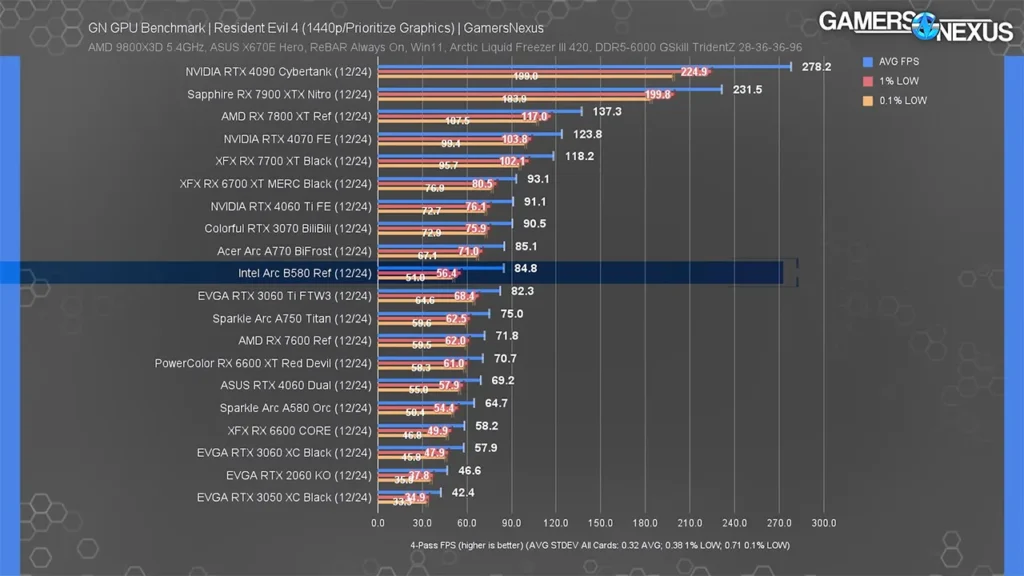Click the '180.0' x-axis tick label
Screen dimensions: 1024x576
(x=645, y=523)
